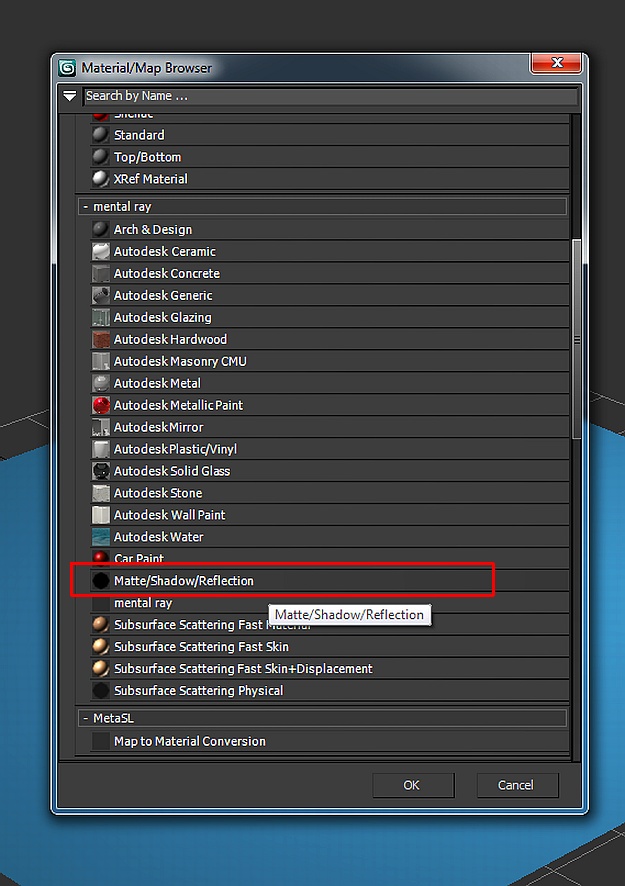Viewport: 625px width, 886px height.
Task: Select the Autodesk Wall Paint entry
Action: [x=330, y=515]
